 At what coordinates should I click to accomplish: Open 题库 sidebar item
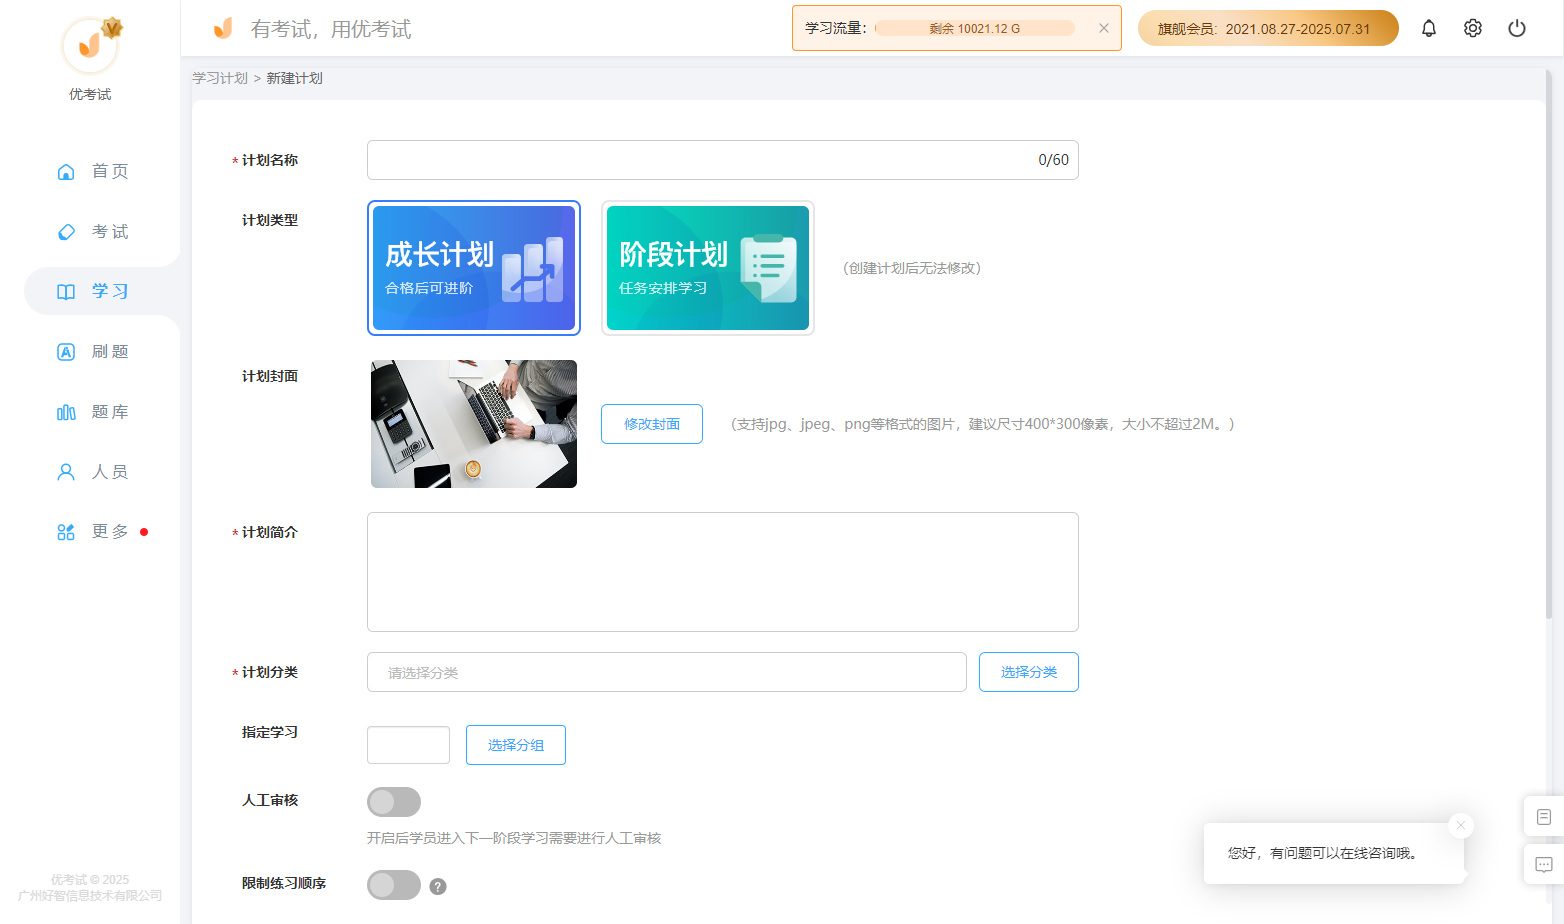(x=92, y=411)
